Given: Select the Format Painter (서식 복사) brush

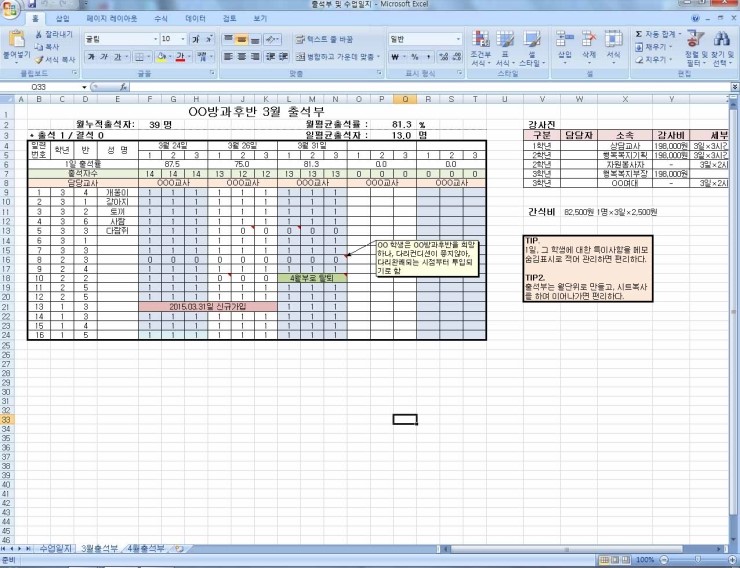Looking at the screenshot, I should pos(38,60).
